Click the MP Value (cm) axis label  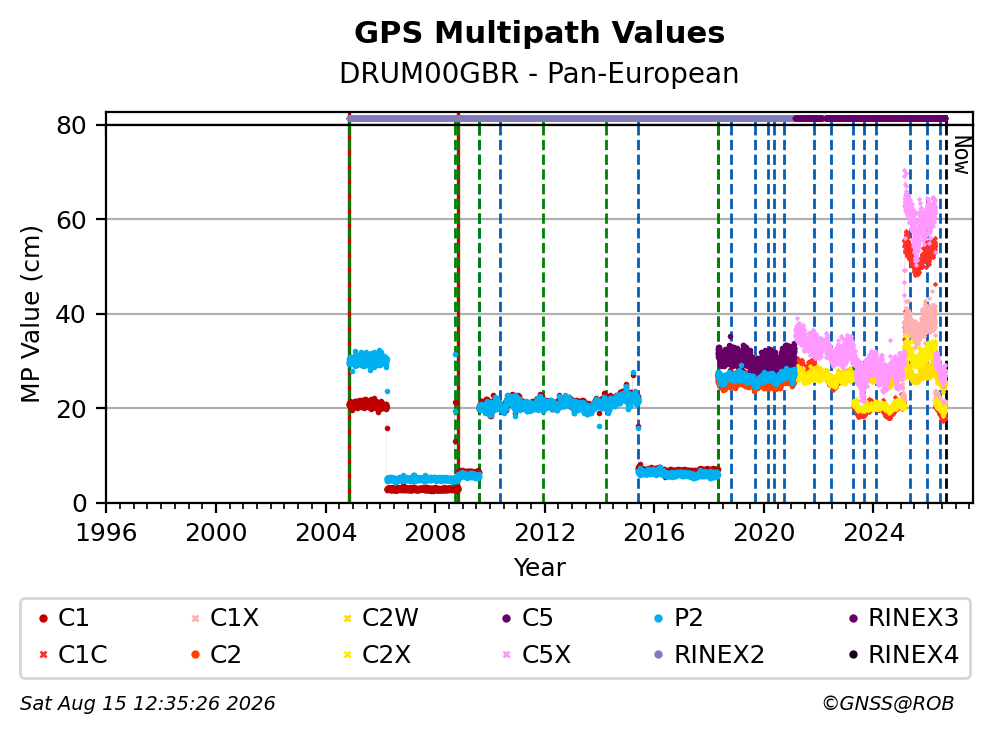click(30, 314)
